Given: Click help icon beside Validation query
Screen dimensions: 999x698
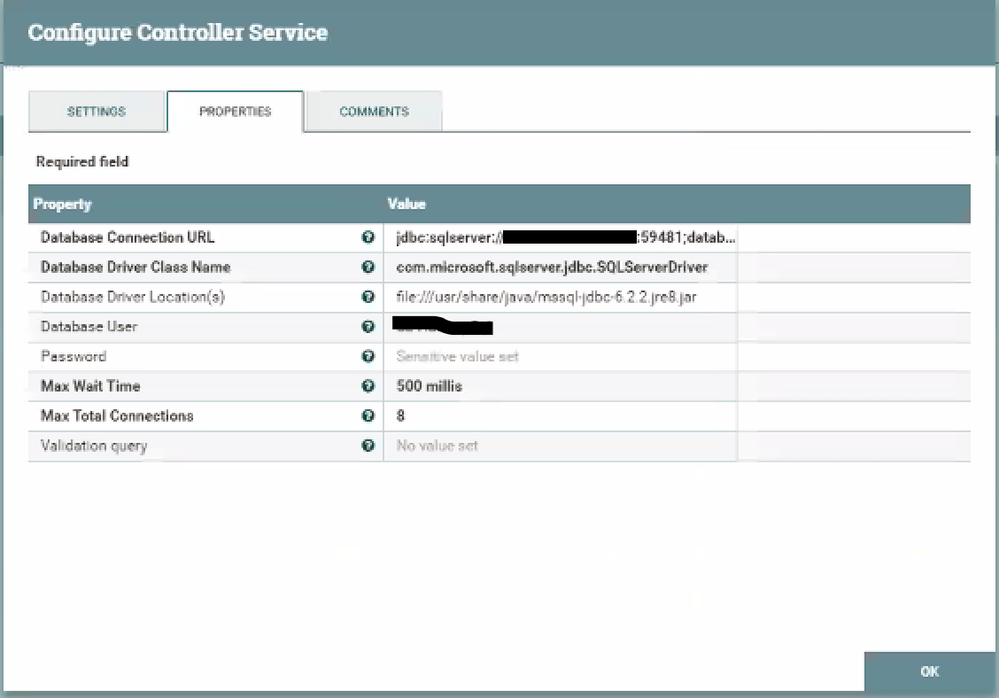Looking at the screenshot, I should pos(368,446).
